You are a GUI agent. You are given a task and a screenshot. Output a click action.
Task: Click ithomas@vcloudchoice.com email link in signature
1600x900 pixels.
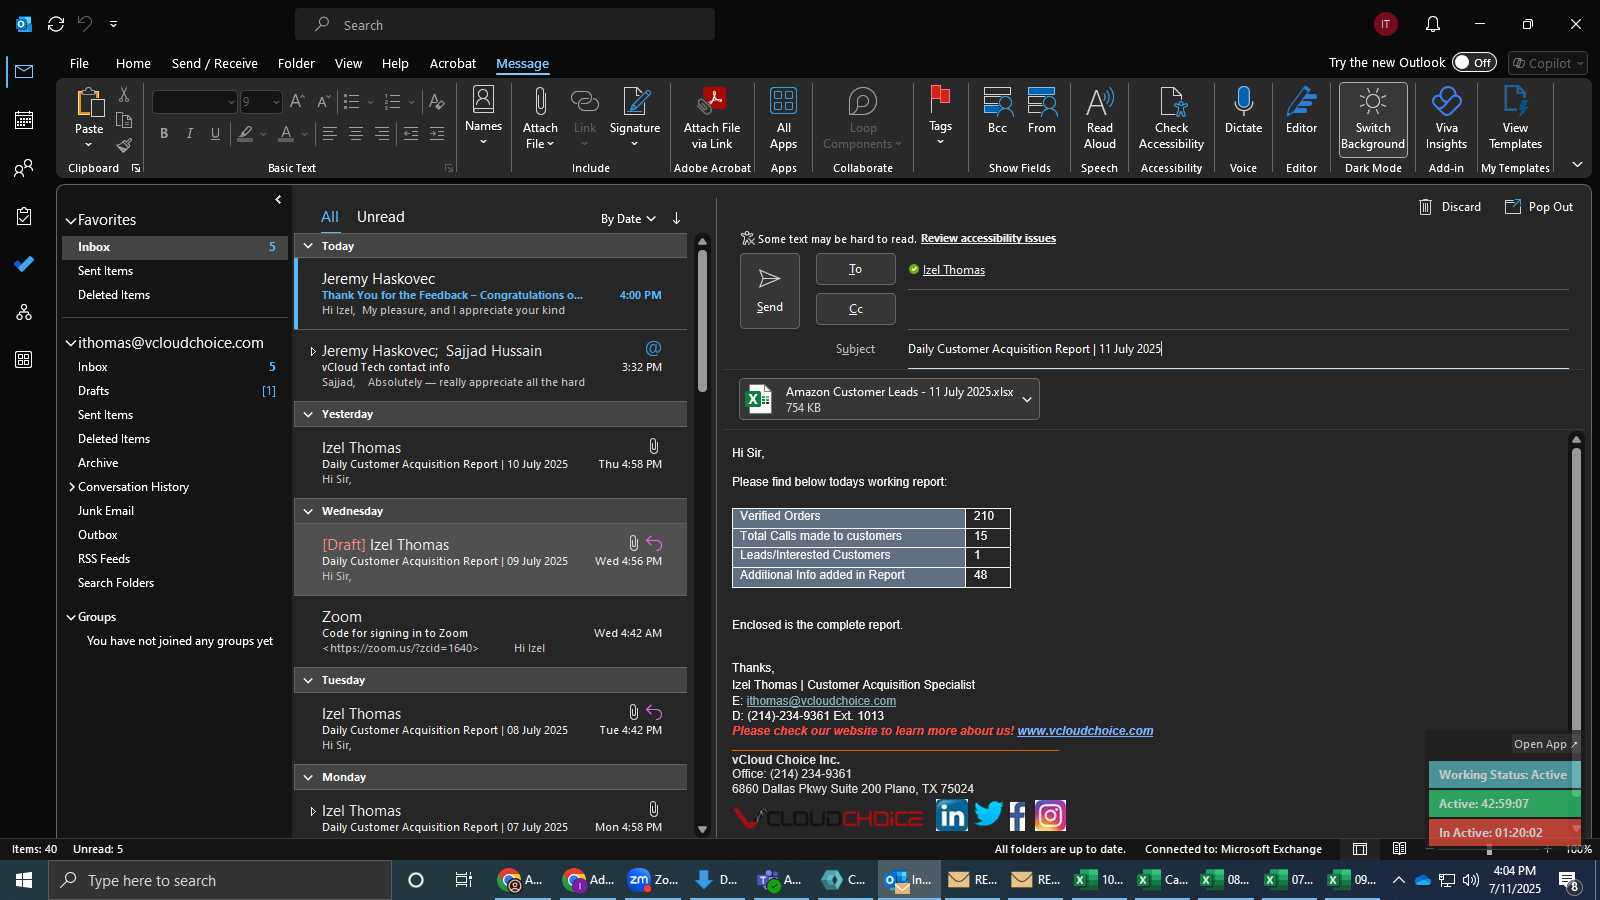(821, 701)
